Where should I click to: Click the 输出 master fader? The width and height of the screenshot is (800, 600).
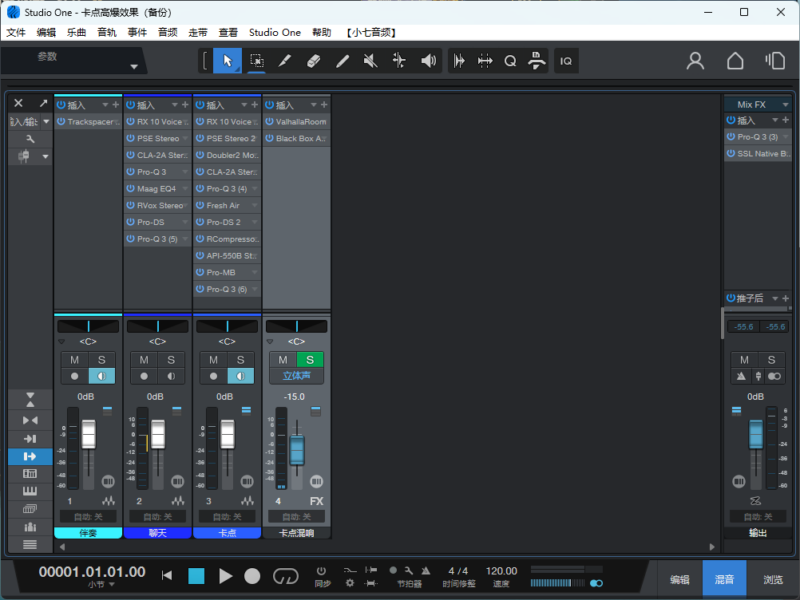tap(756, 434)
